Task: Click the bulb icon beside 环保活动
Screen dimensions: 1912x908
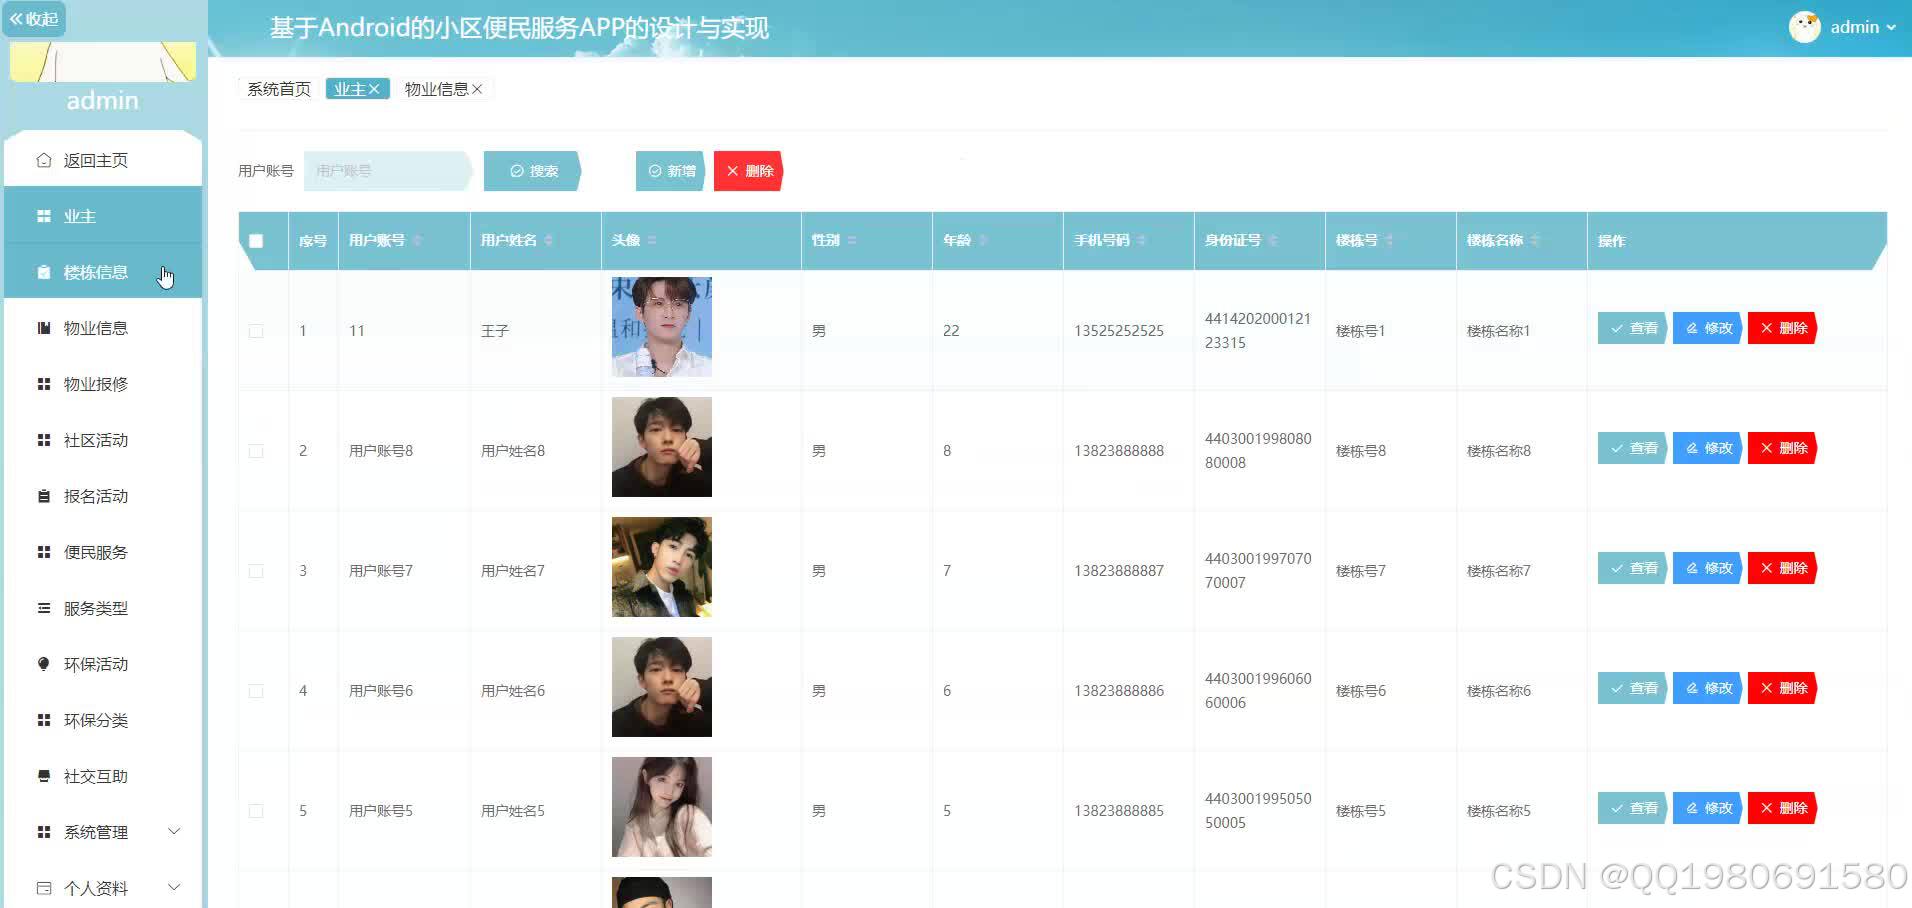Action: pos(43,664)
